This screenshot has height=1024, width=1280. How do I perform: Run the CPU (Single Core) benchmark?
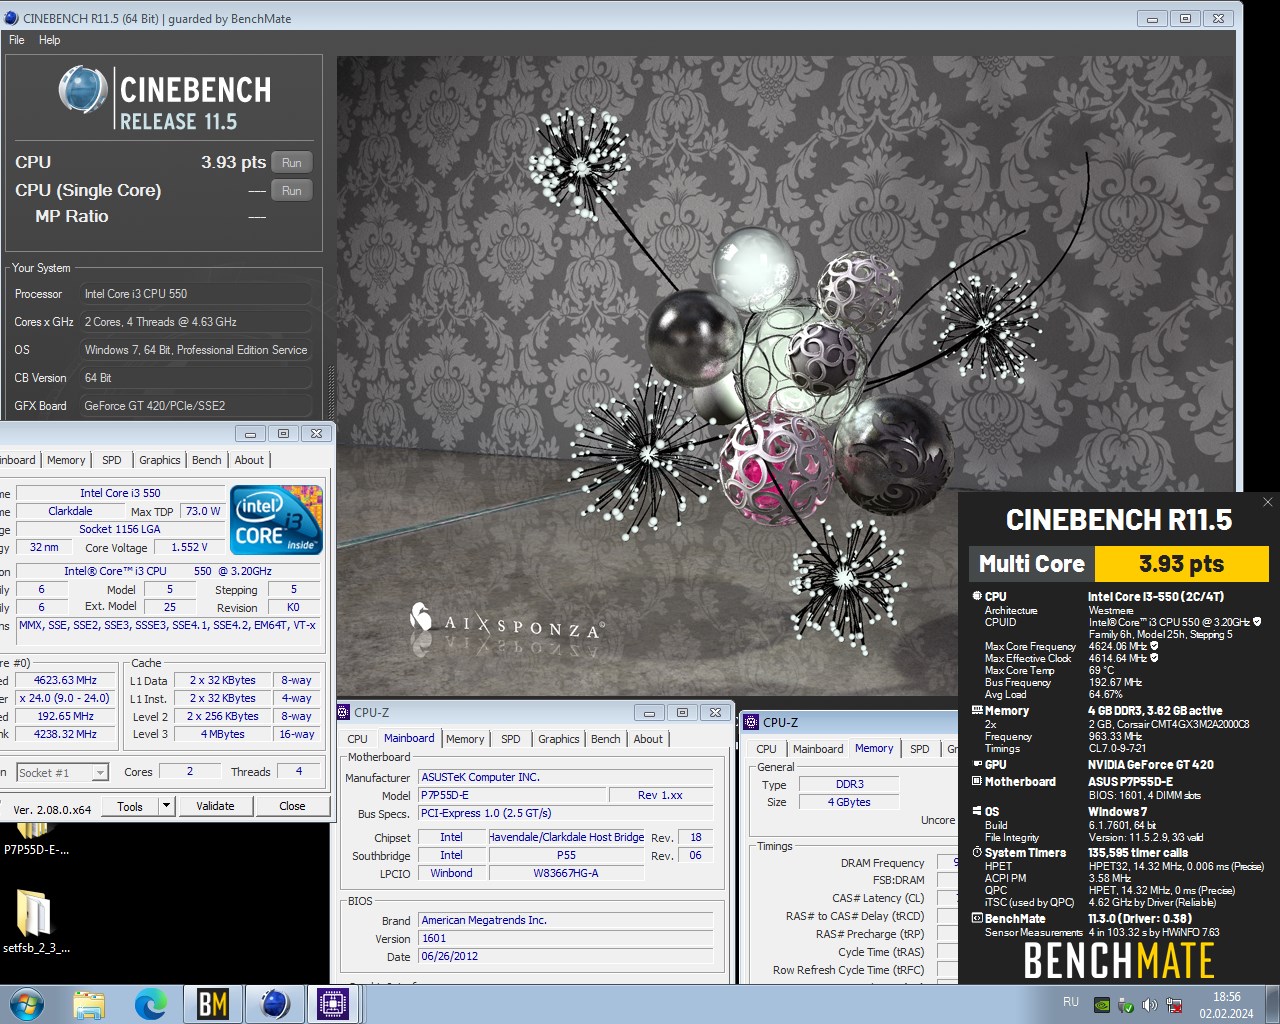point(291,190)
